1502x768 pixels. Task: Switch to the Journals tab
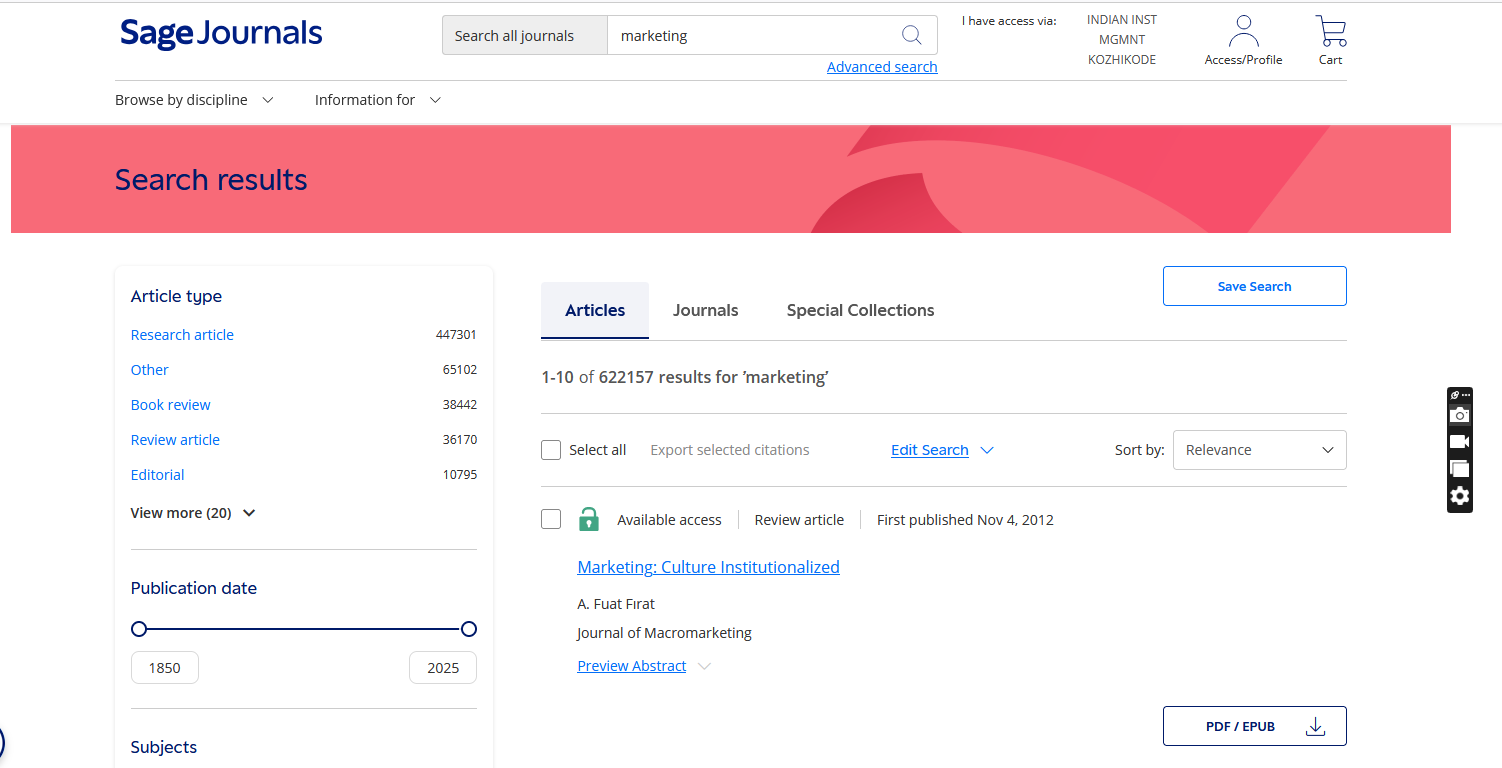(705, 310)
